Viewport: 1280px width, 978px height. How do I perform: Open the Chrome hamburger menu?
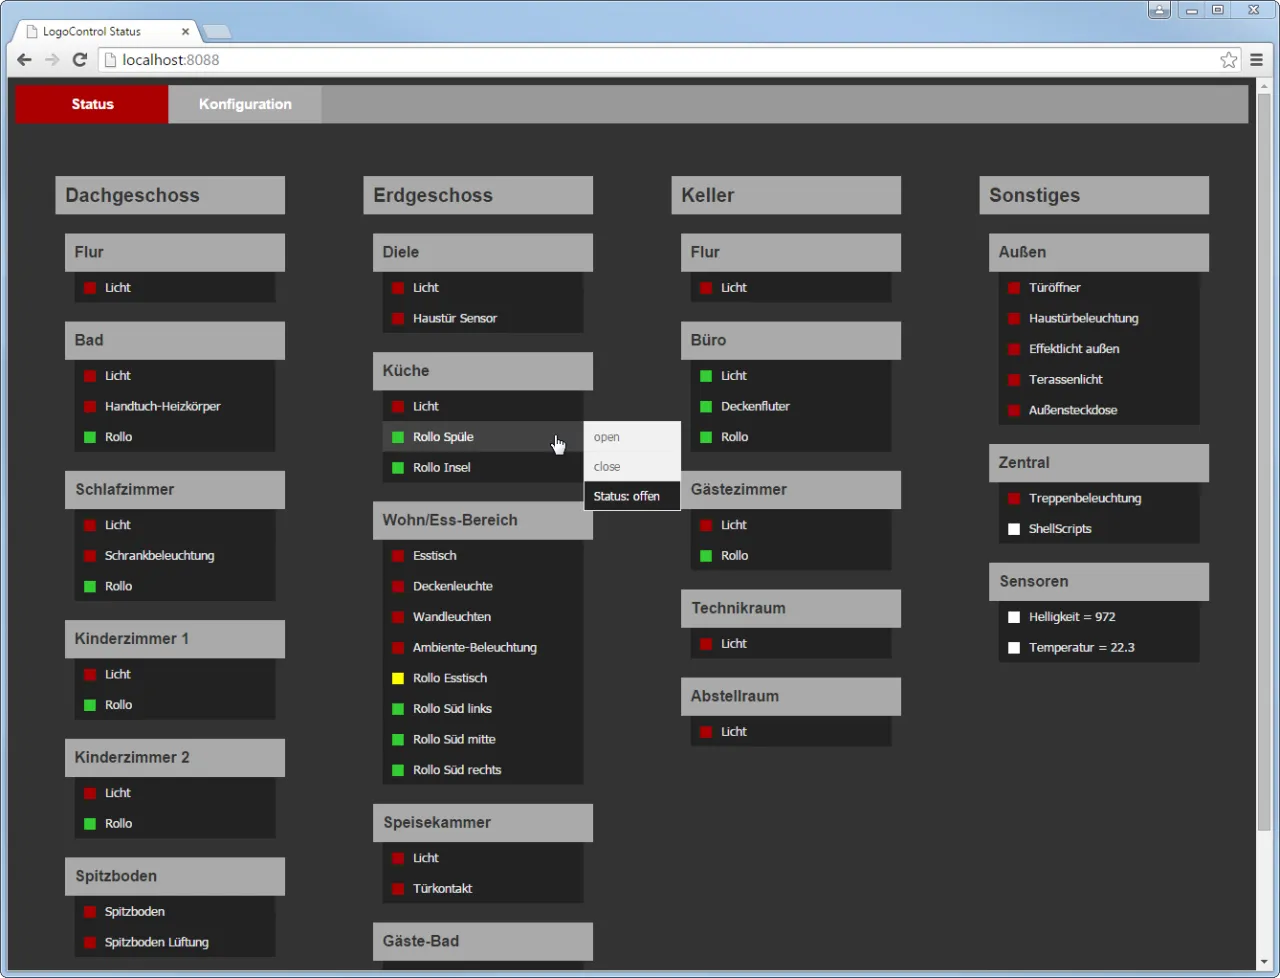[x=1256, y=60]
